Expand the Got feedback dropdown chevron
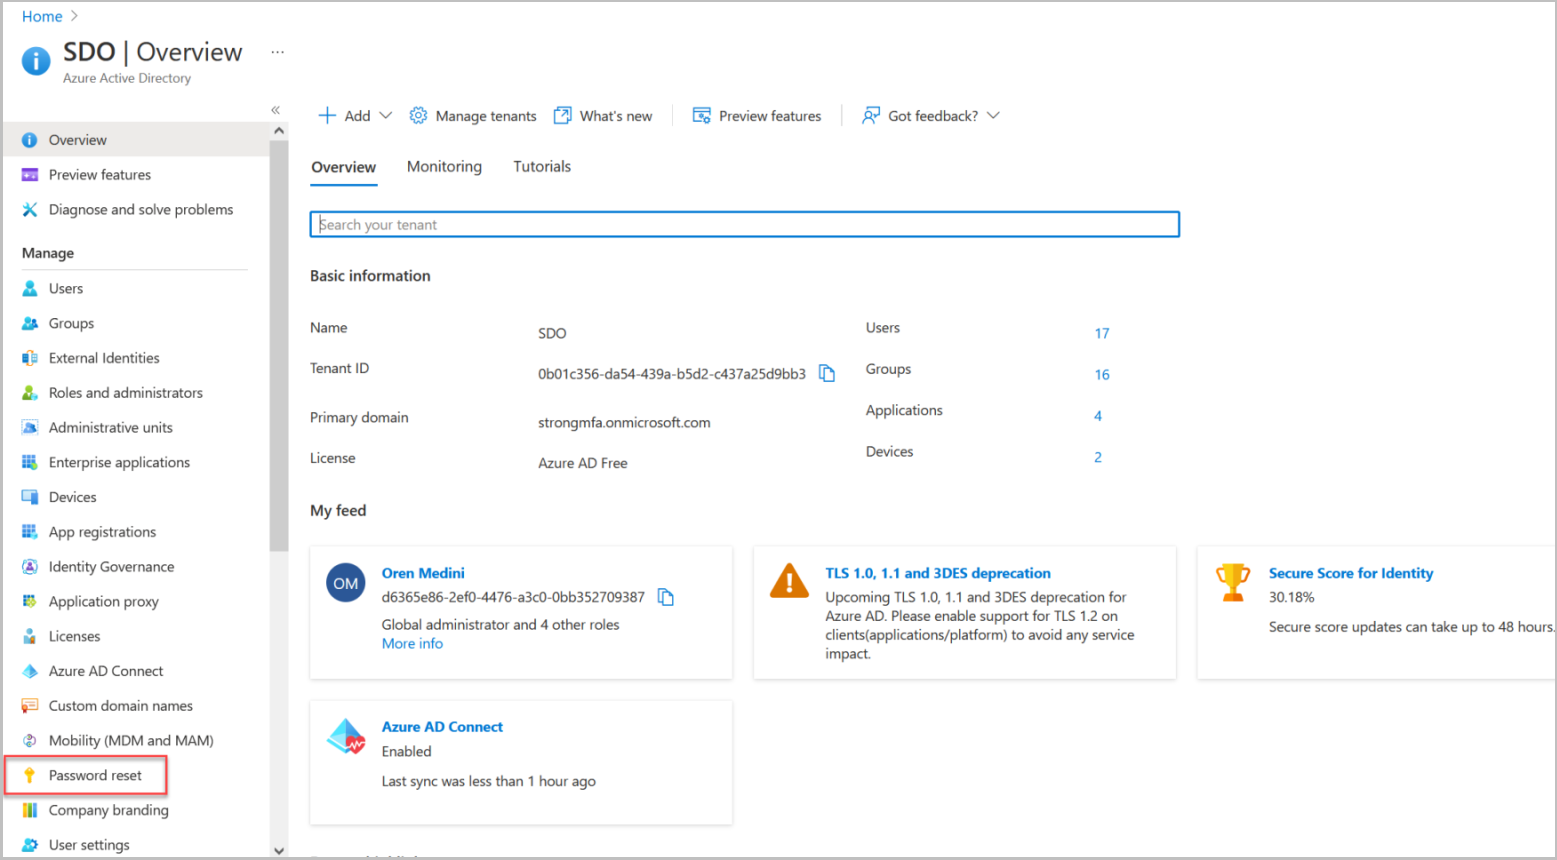The image size is (1557, 860). pos(993,116)
